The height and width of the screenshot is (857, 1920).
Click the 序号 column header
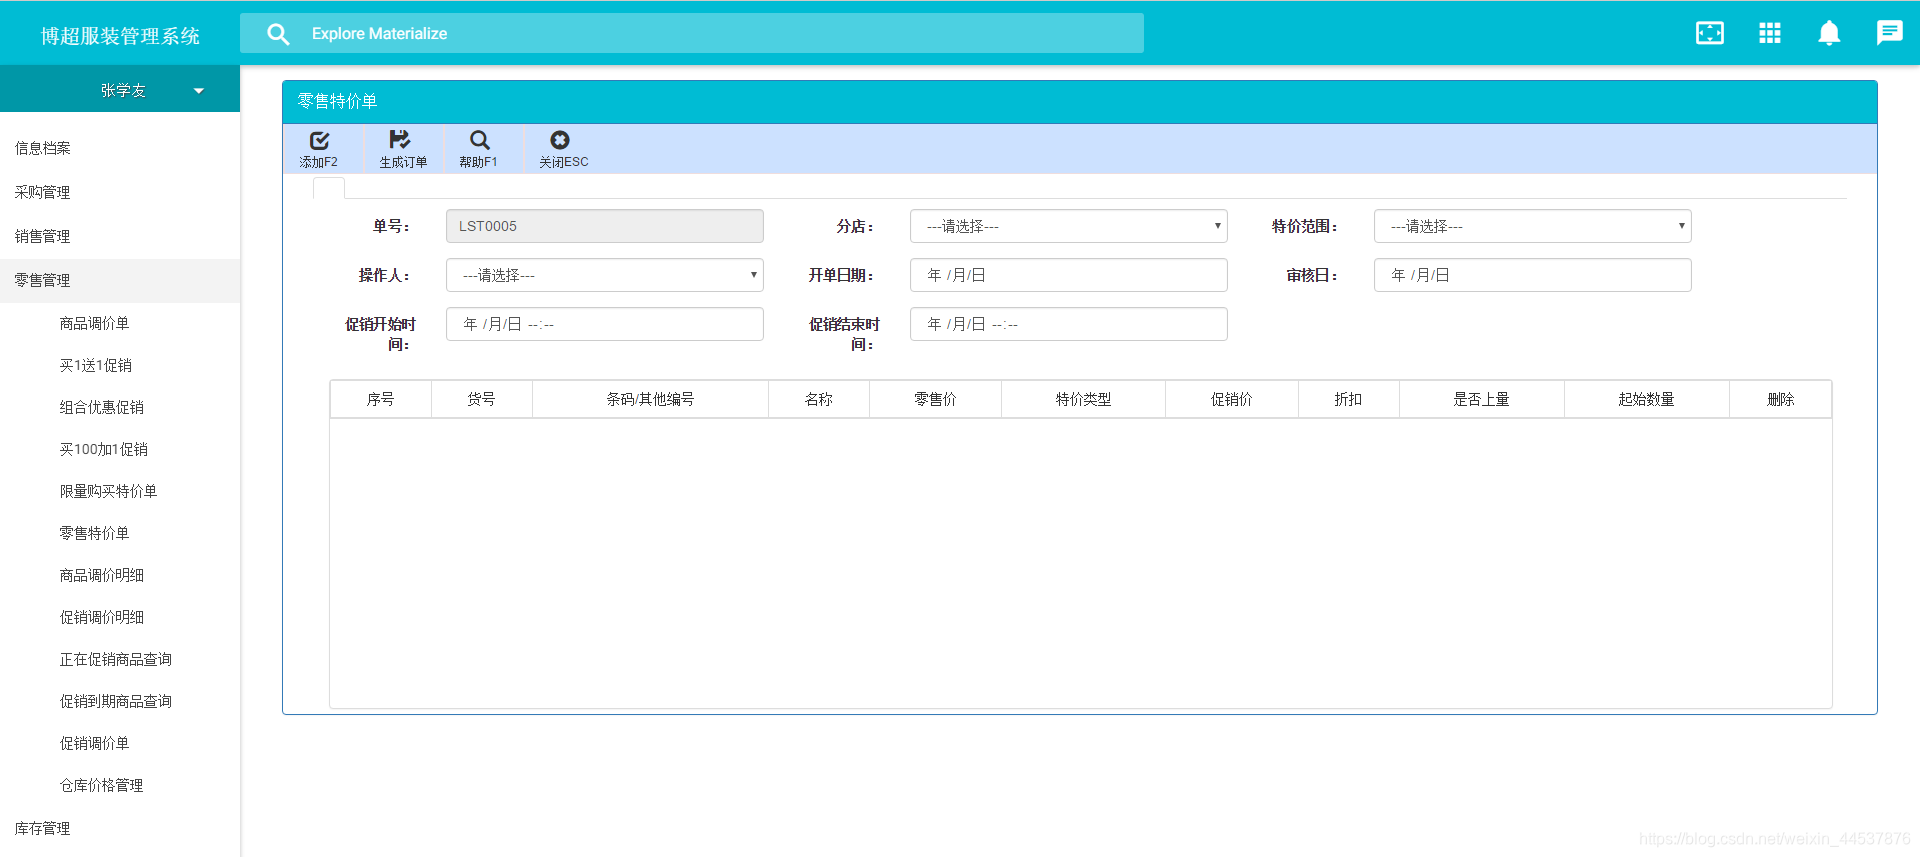380,399
